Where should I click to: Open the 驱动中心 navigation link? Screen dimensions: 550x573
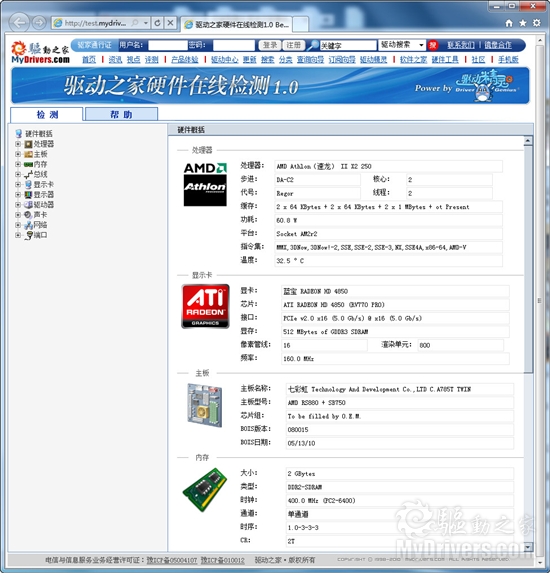(225, 60)
